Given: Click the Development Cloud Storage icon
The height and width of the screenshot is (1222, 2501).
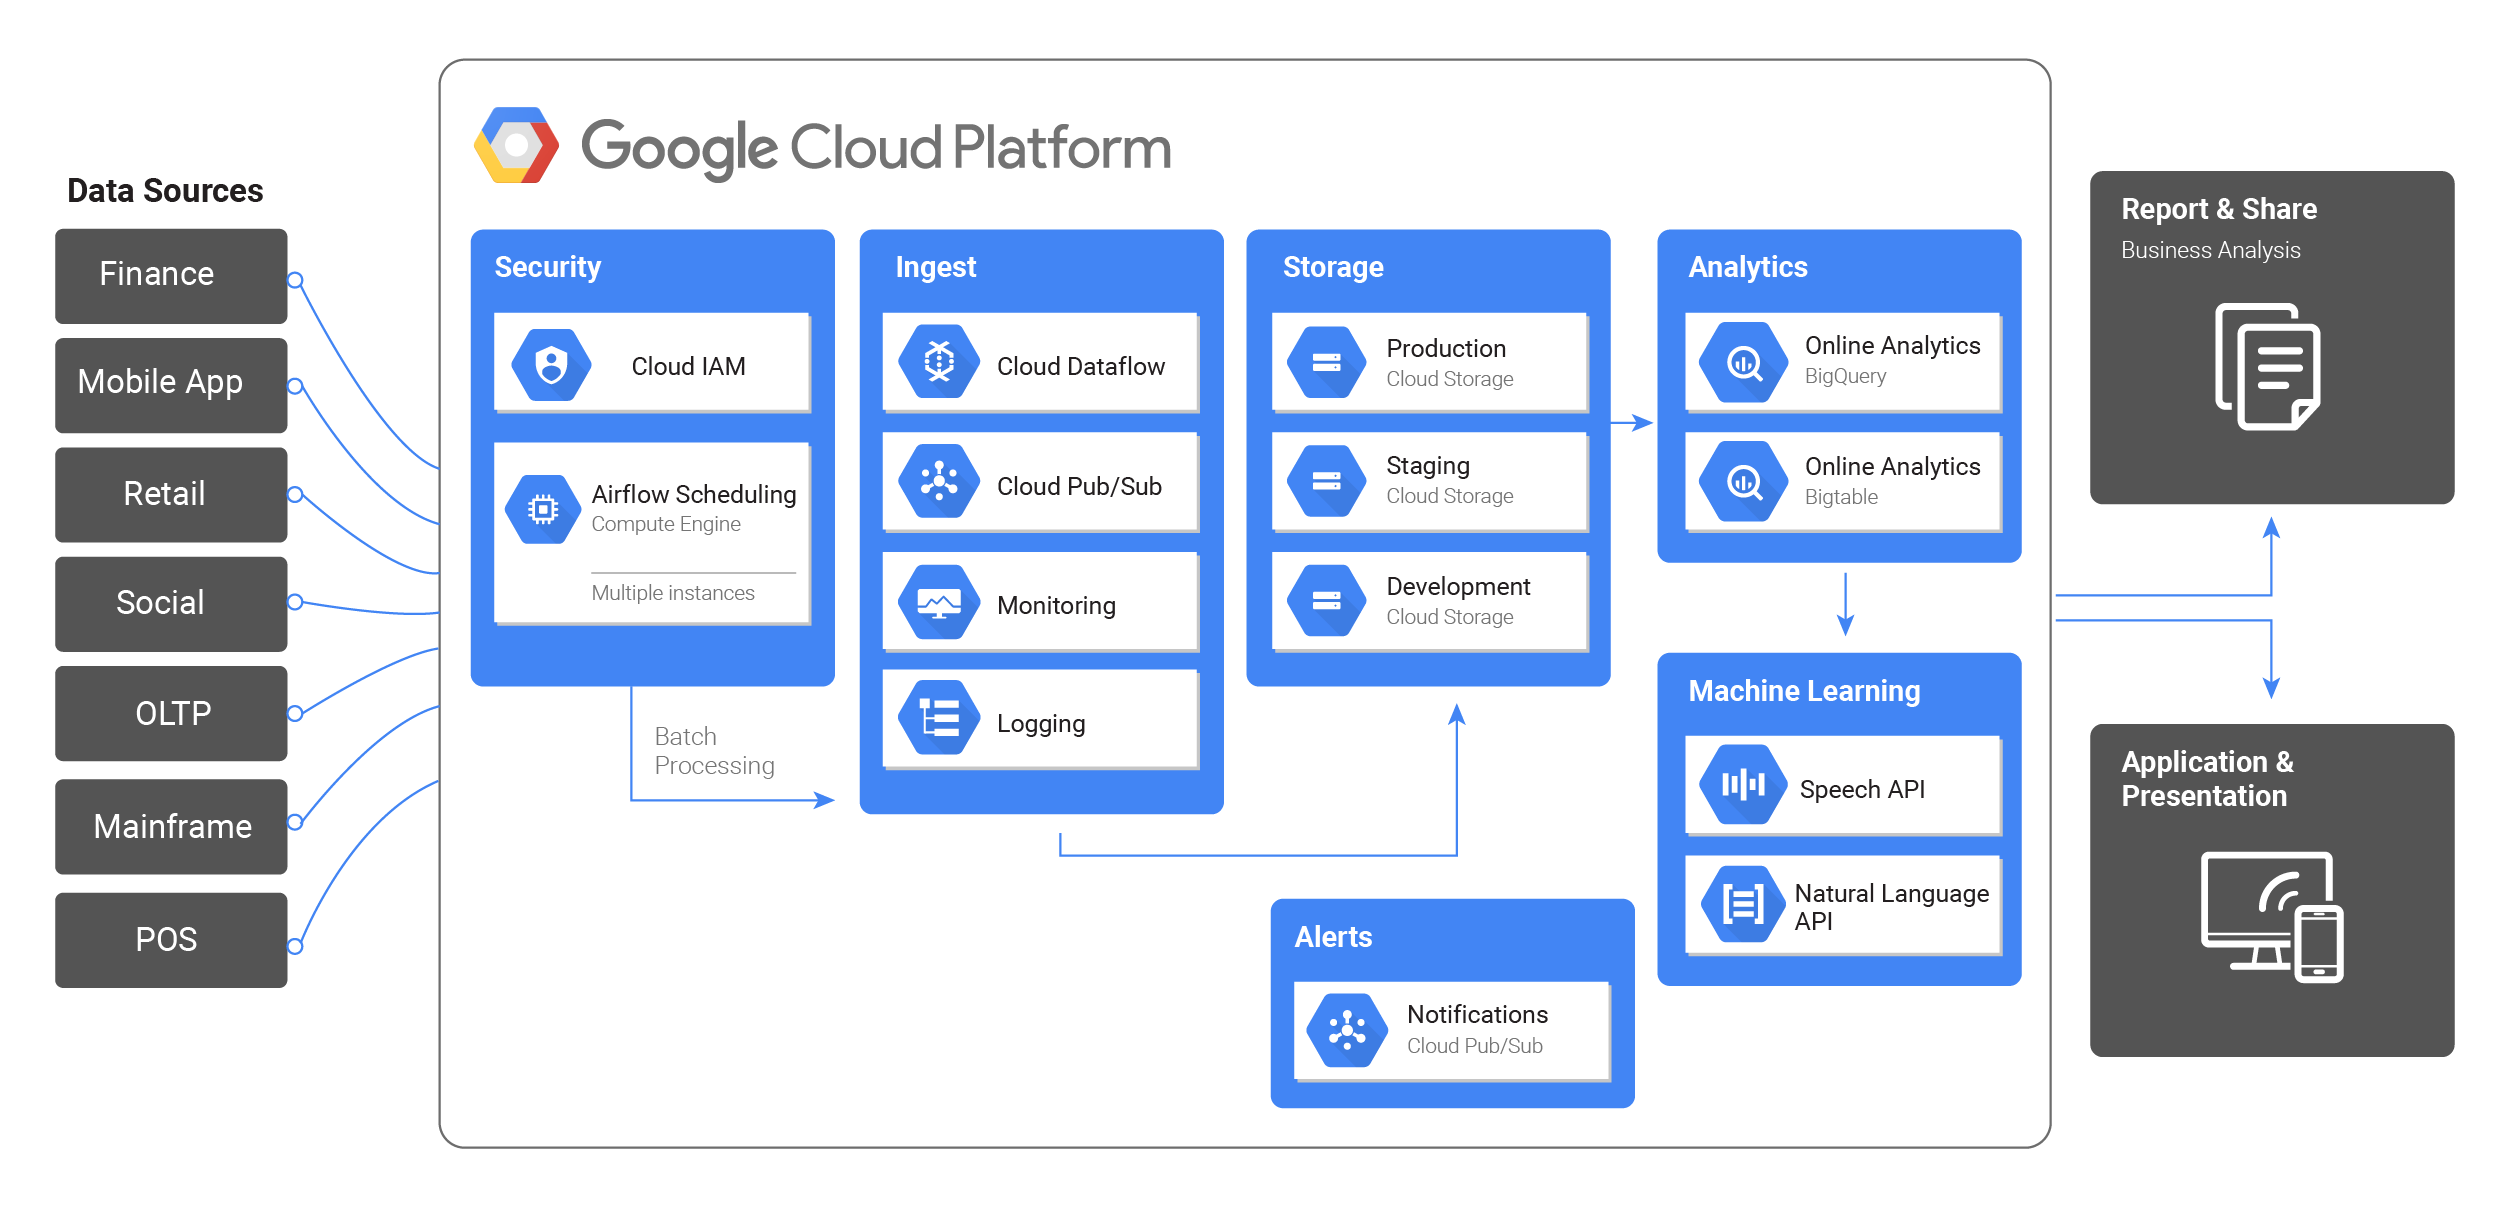Looking at the screenshot, I should 1327,601.
